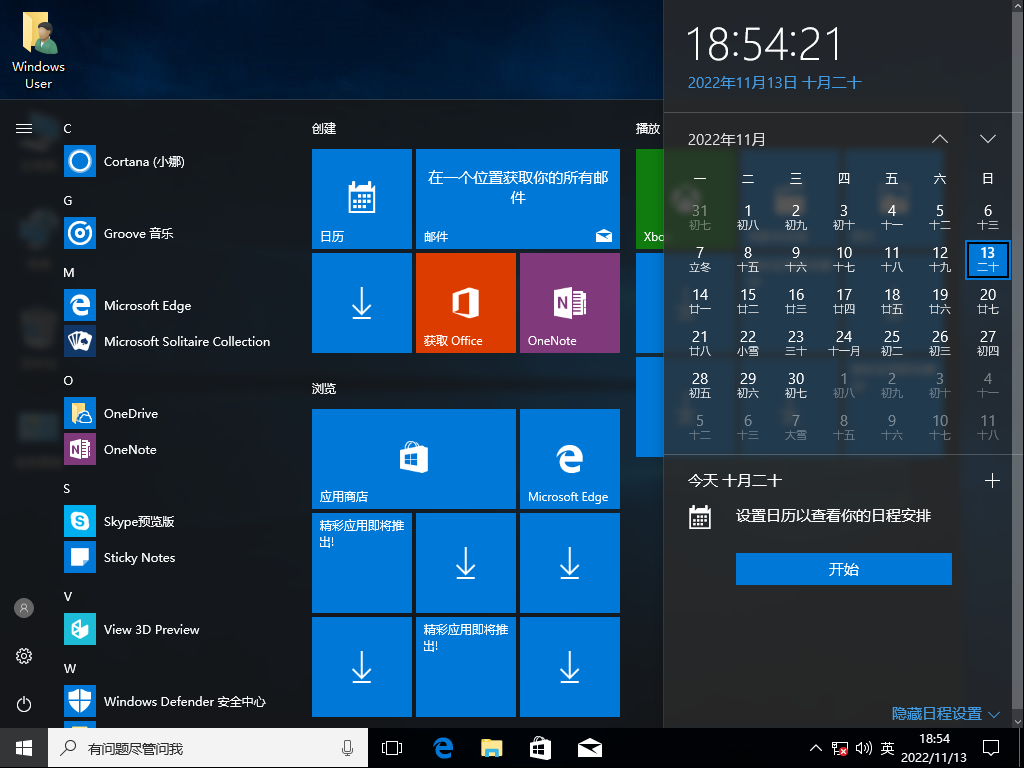Open the purple OneNote tile
1024x768 pixels.
pos(569,303)
